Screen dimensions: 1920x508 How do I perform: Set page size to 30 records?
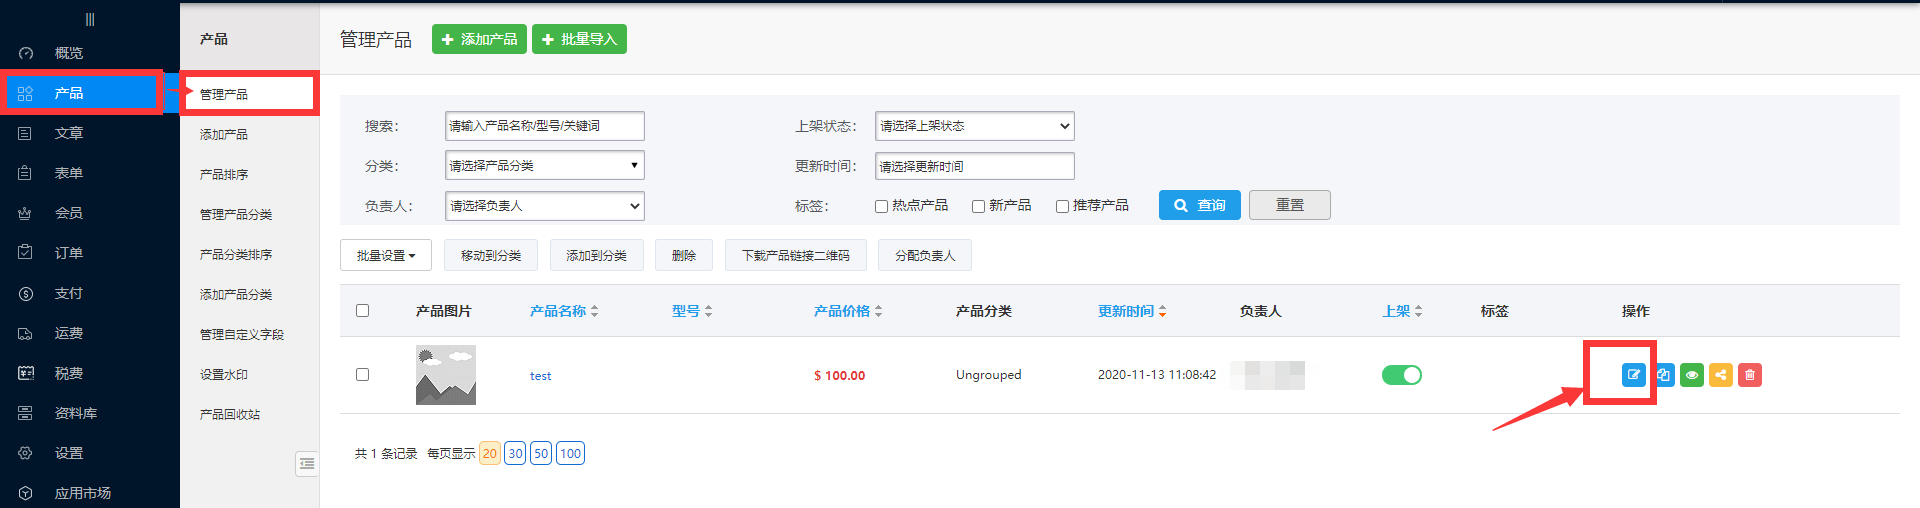pos(515,453)
